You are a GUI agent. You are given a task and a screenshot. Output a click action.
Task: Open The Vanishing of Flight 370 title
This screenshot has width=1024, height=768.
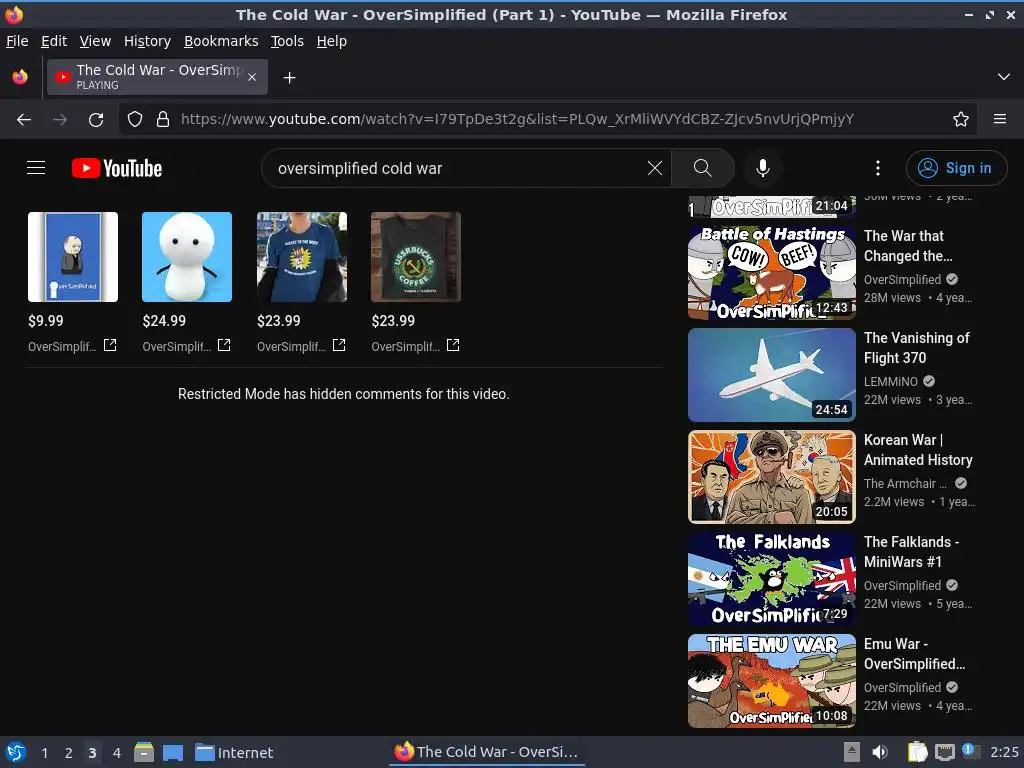(x=917, y=347)
